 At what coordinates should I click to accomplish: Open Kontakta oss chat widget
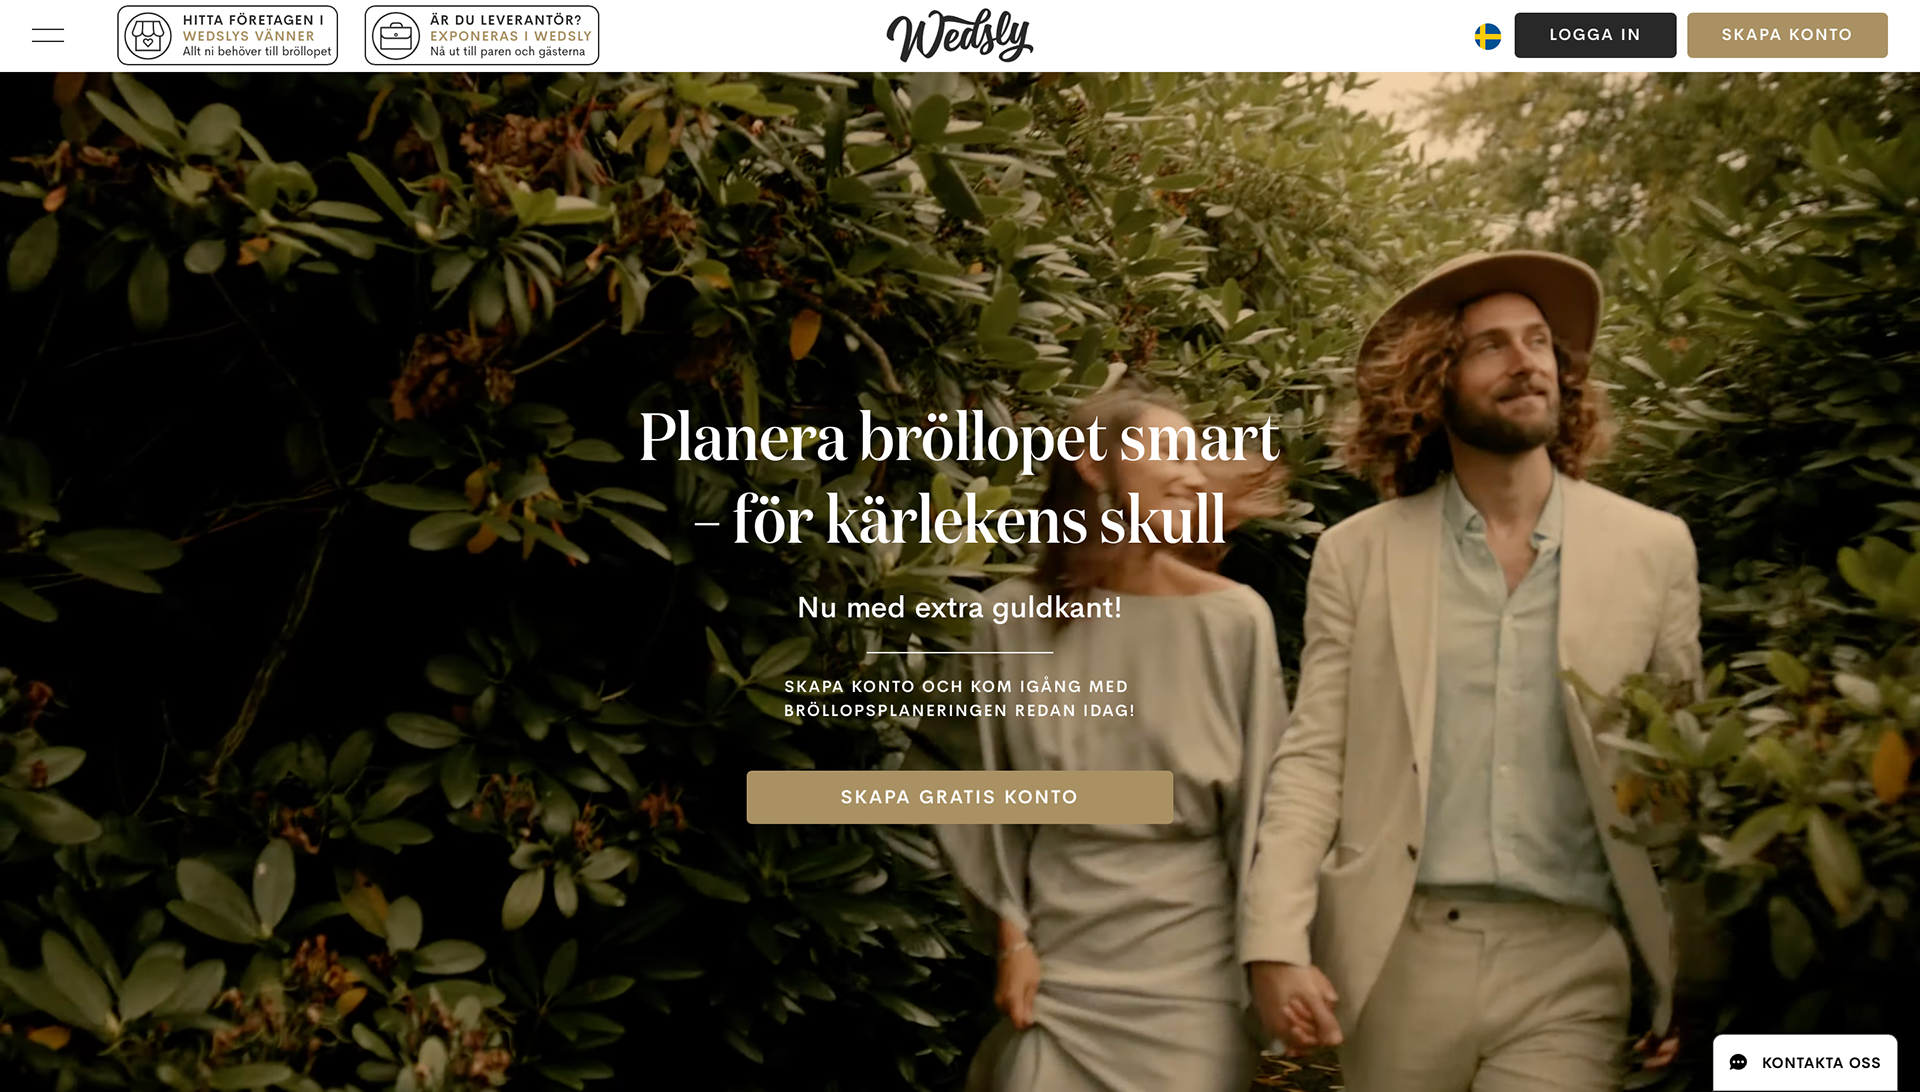pyautogui.click(x=1805, y=1062)
